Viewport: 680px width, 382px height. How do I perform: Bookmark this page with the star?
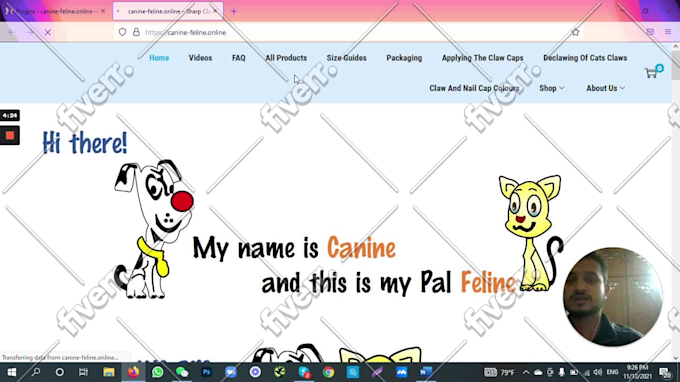pyautogui.click(x=575, y=32)
